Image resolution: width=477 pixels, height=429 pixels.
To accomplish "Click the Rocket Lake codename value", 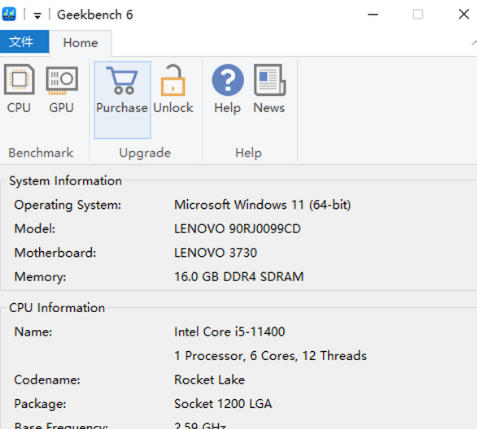I will tap(209, 380).
